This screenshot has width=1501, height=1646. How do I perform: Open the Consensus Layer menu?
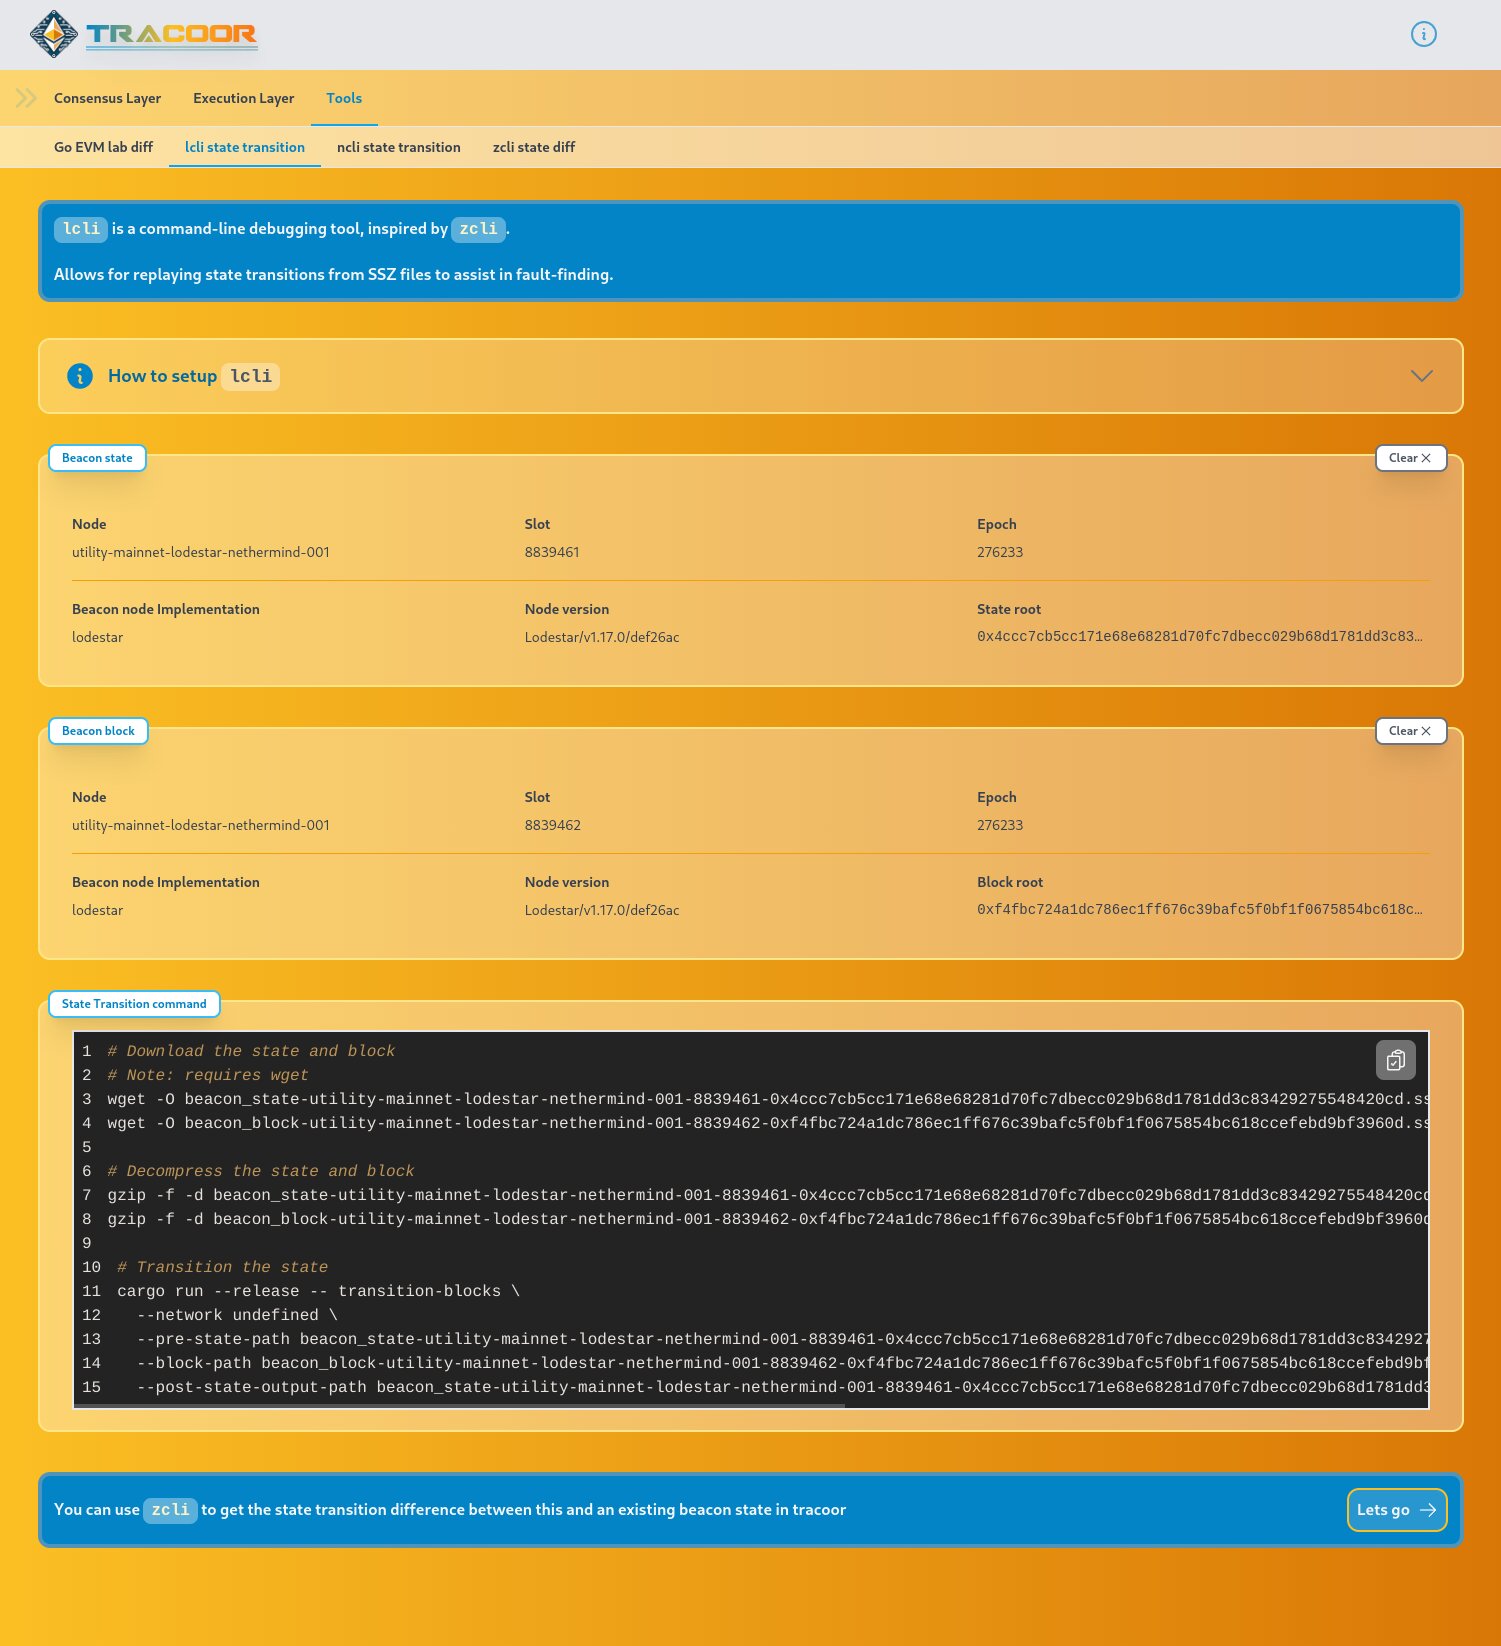pos(107,98)
